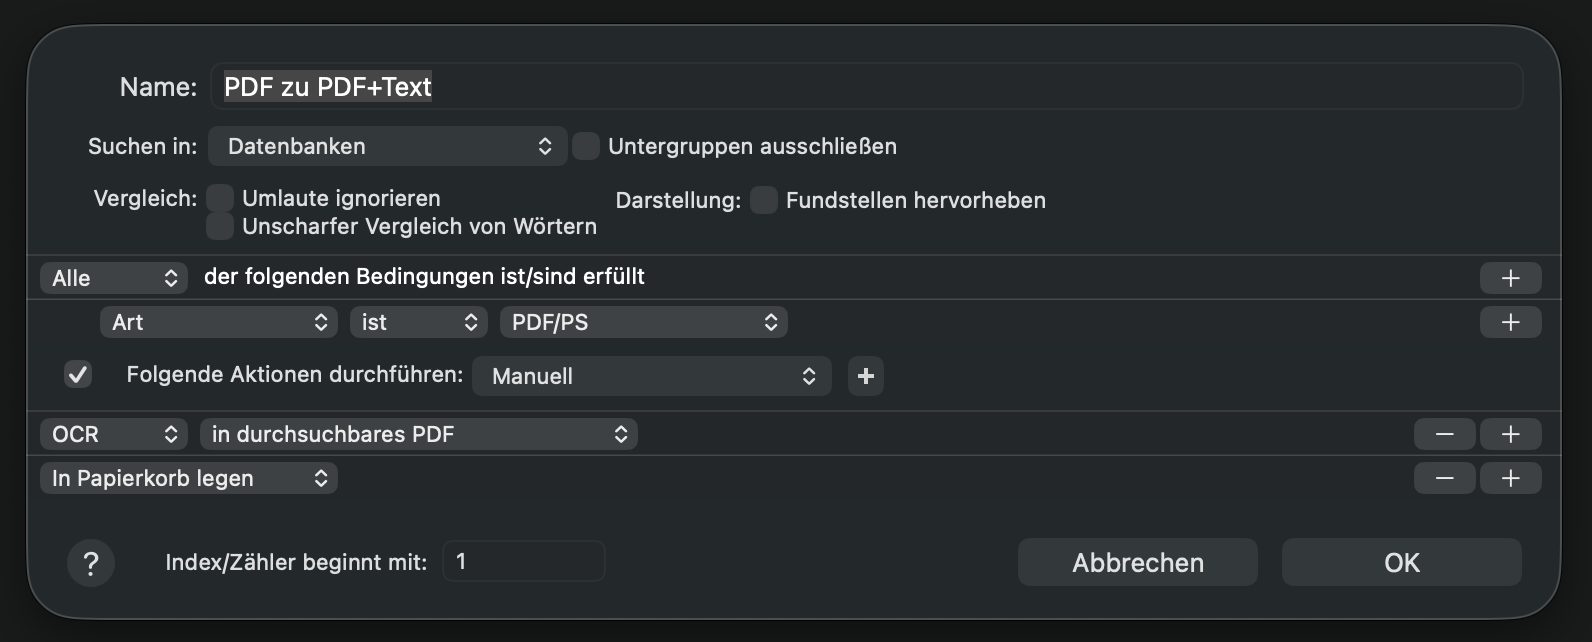Uncheck Folgende Aktionen durchführen checkbox

(x=78, y=375)
